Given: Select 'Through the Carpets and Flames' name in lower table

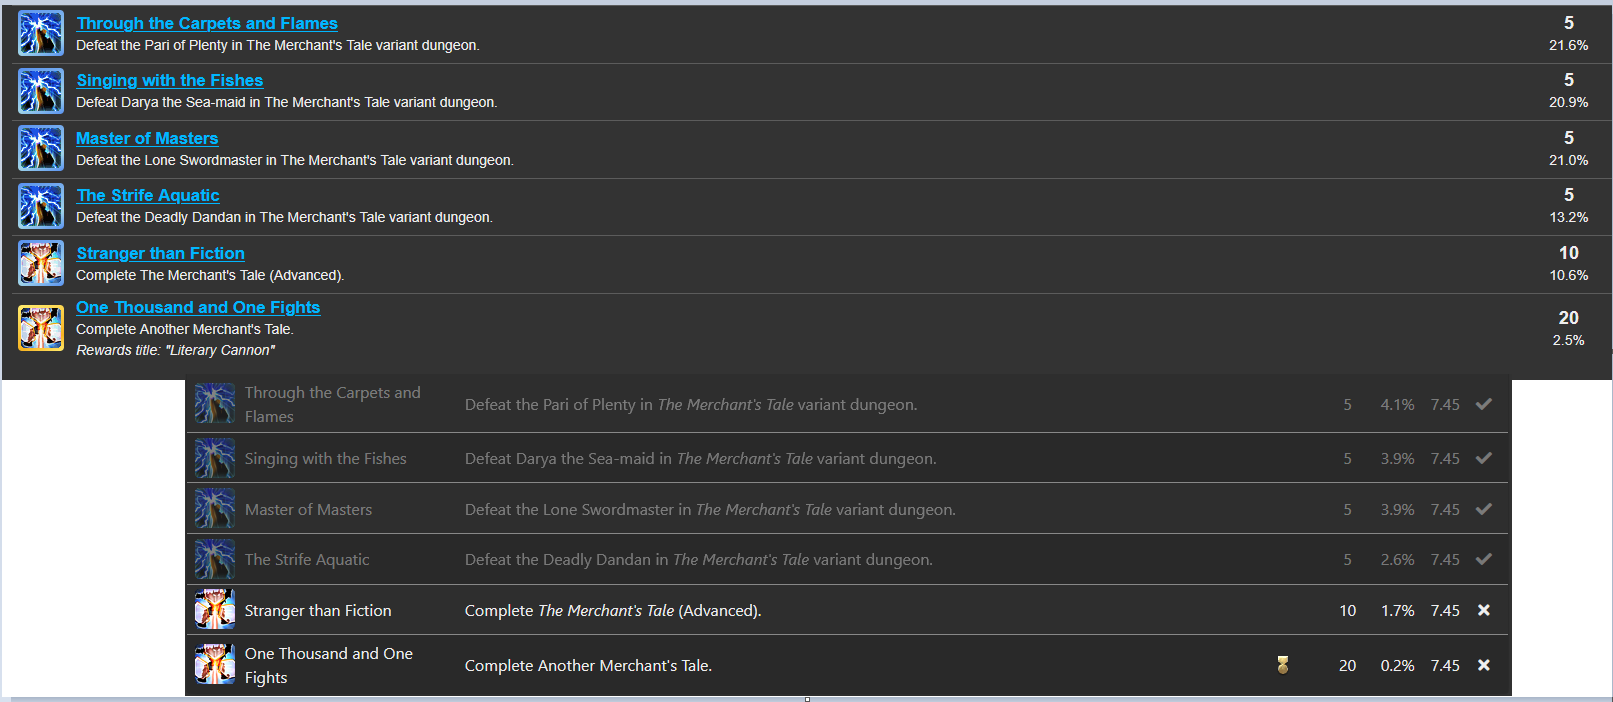Looking at the screenshot, I should pos(333,404).
